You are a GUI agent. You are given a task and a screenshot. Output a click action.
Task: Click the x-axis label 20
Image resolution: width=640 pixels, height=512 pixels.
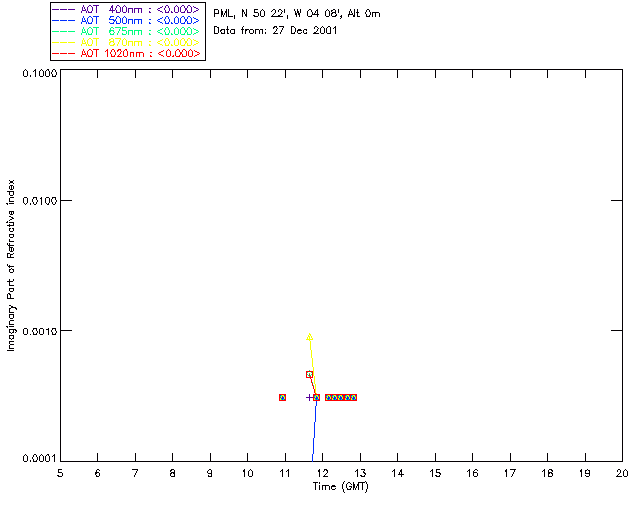click(622, 473)
